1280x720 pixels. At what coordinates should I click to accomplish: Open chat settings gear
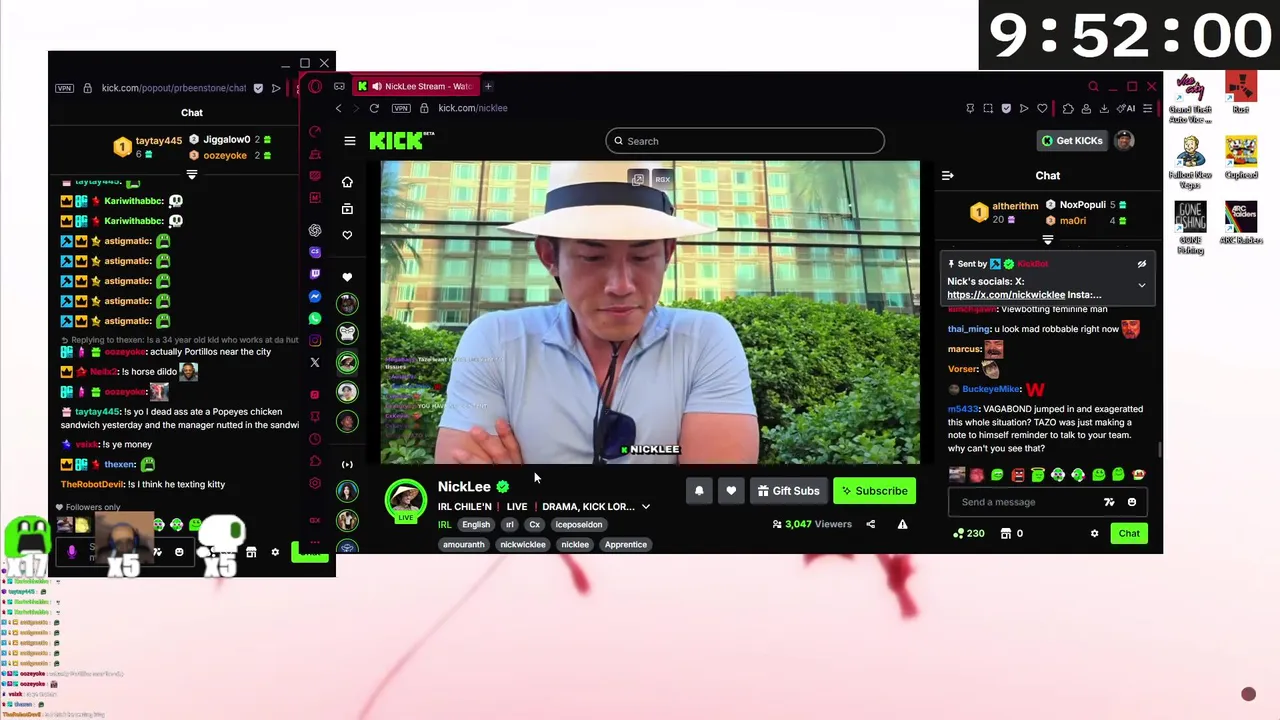pos(1094,534)
